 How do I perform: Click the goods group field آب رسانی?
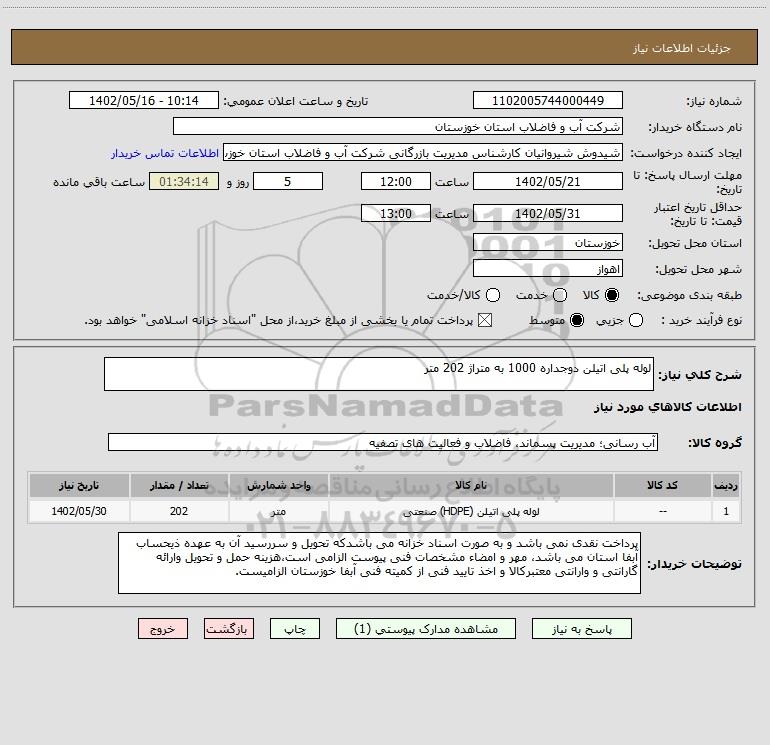pos(383,442)
